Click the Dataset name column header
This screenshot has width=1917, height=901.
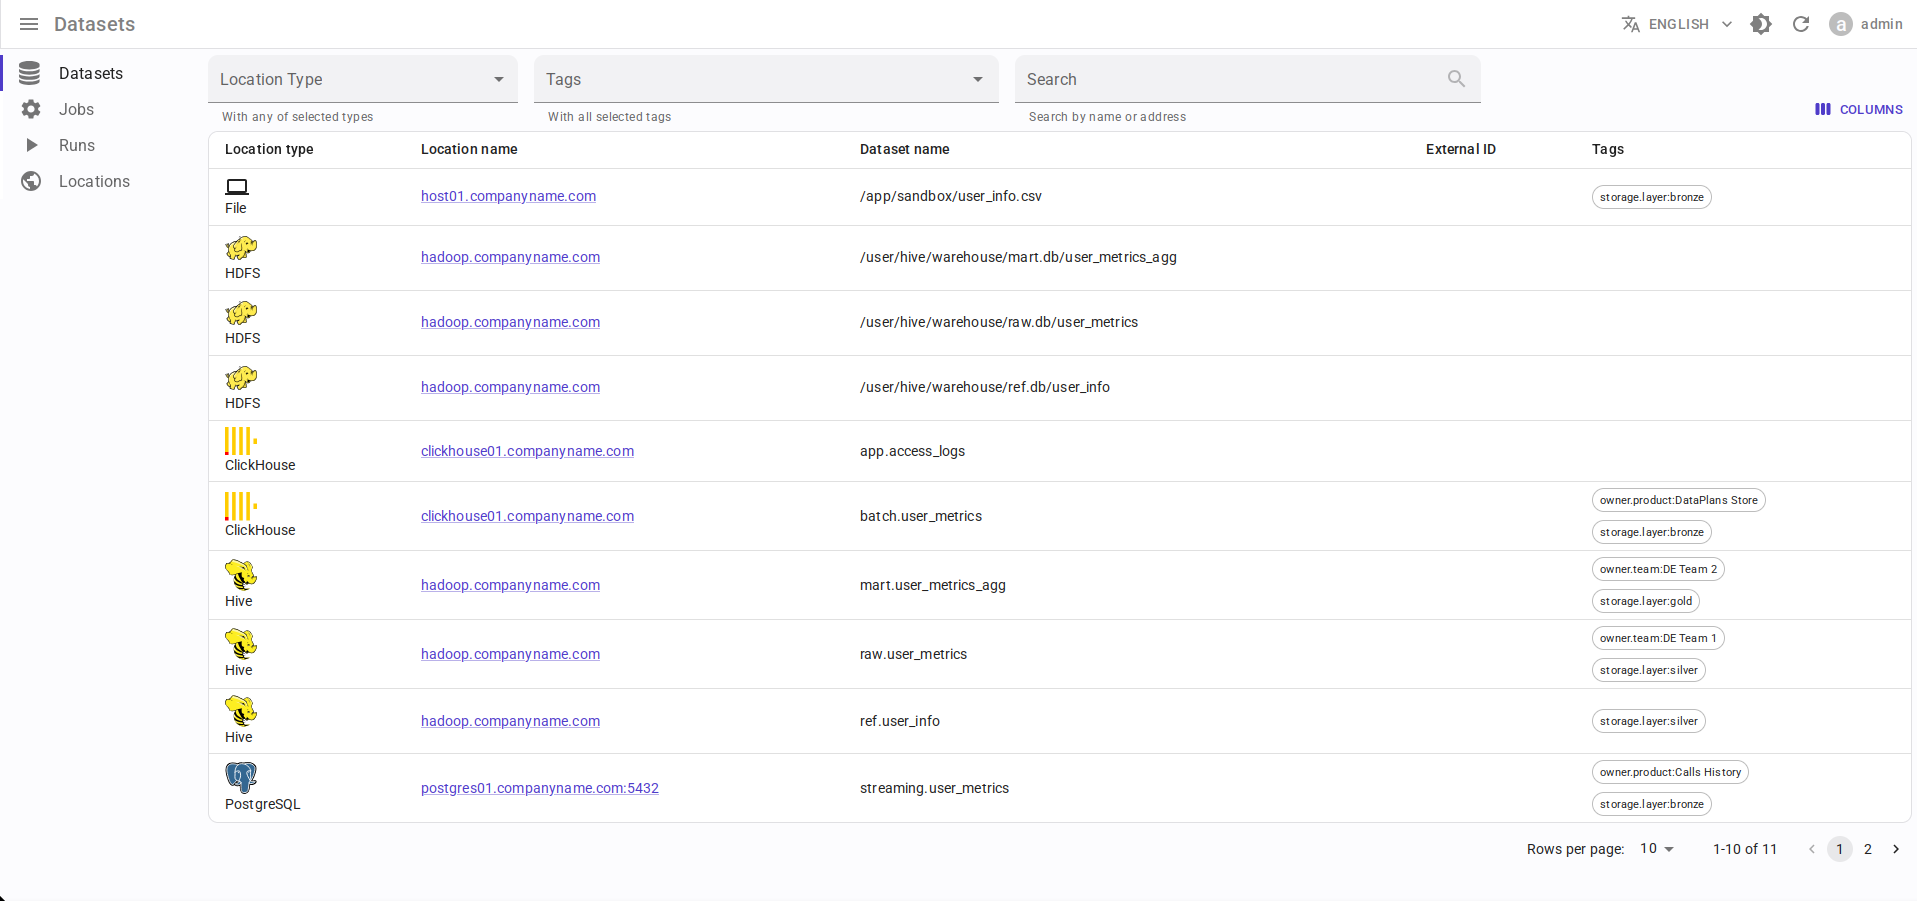click(x=905, y=149)
